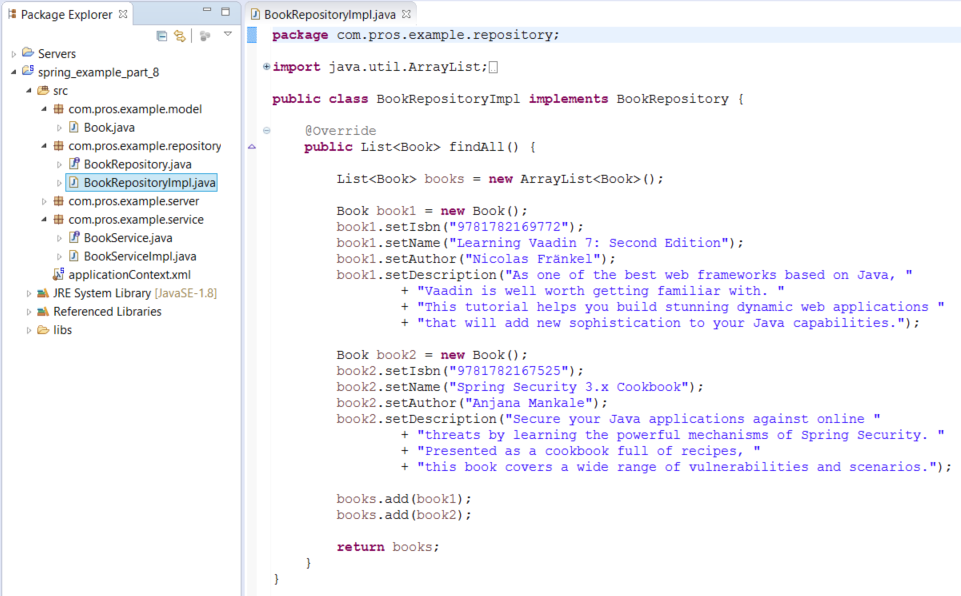Expand the folded import statements
Viewport: 961px width, 596px height.
[266, 66]
